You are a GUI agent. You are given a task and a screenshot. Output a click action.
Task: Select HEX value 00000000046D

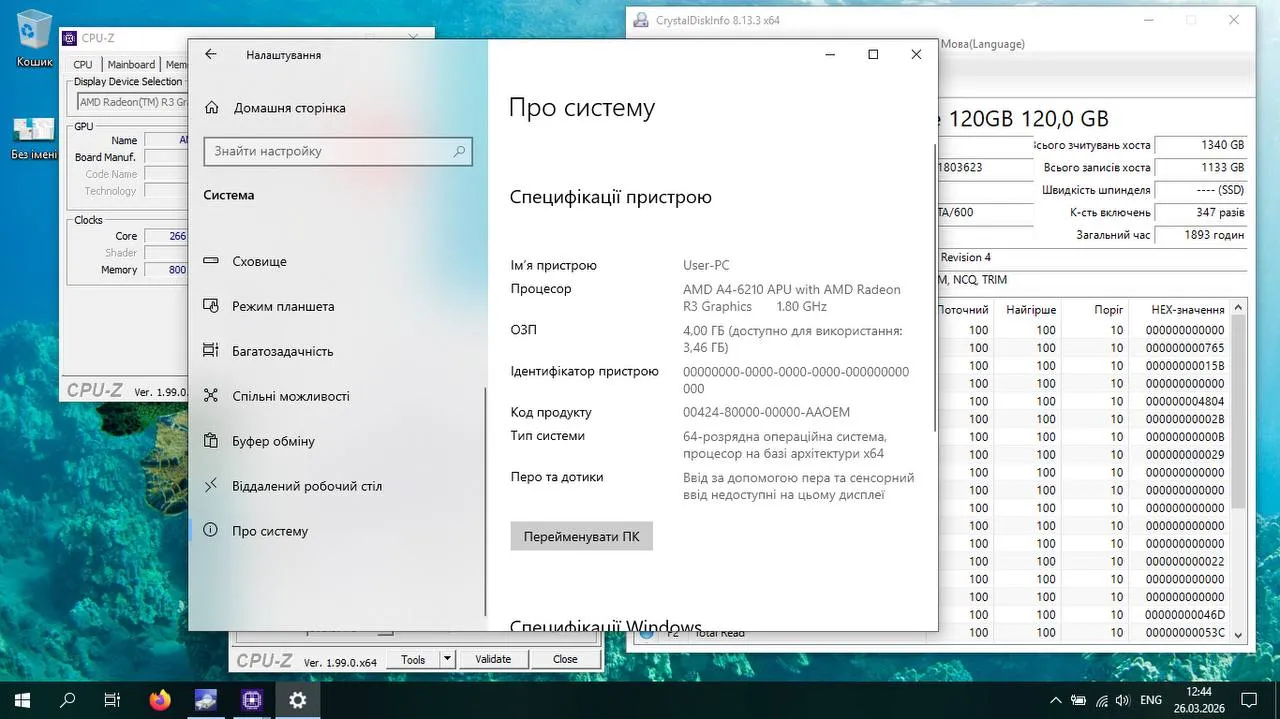[1185, 614]
